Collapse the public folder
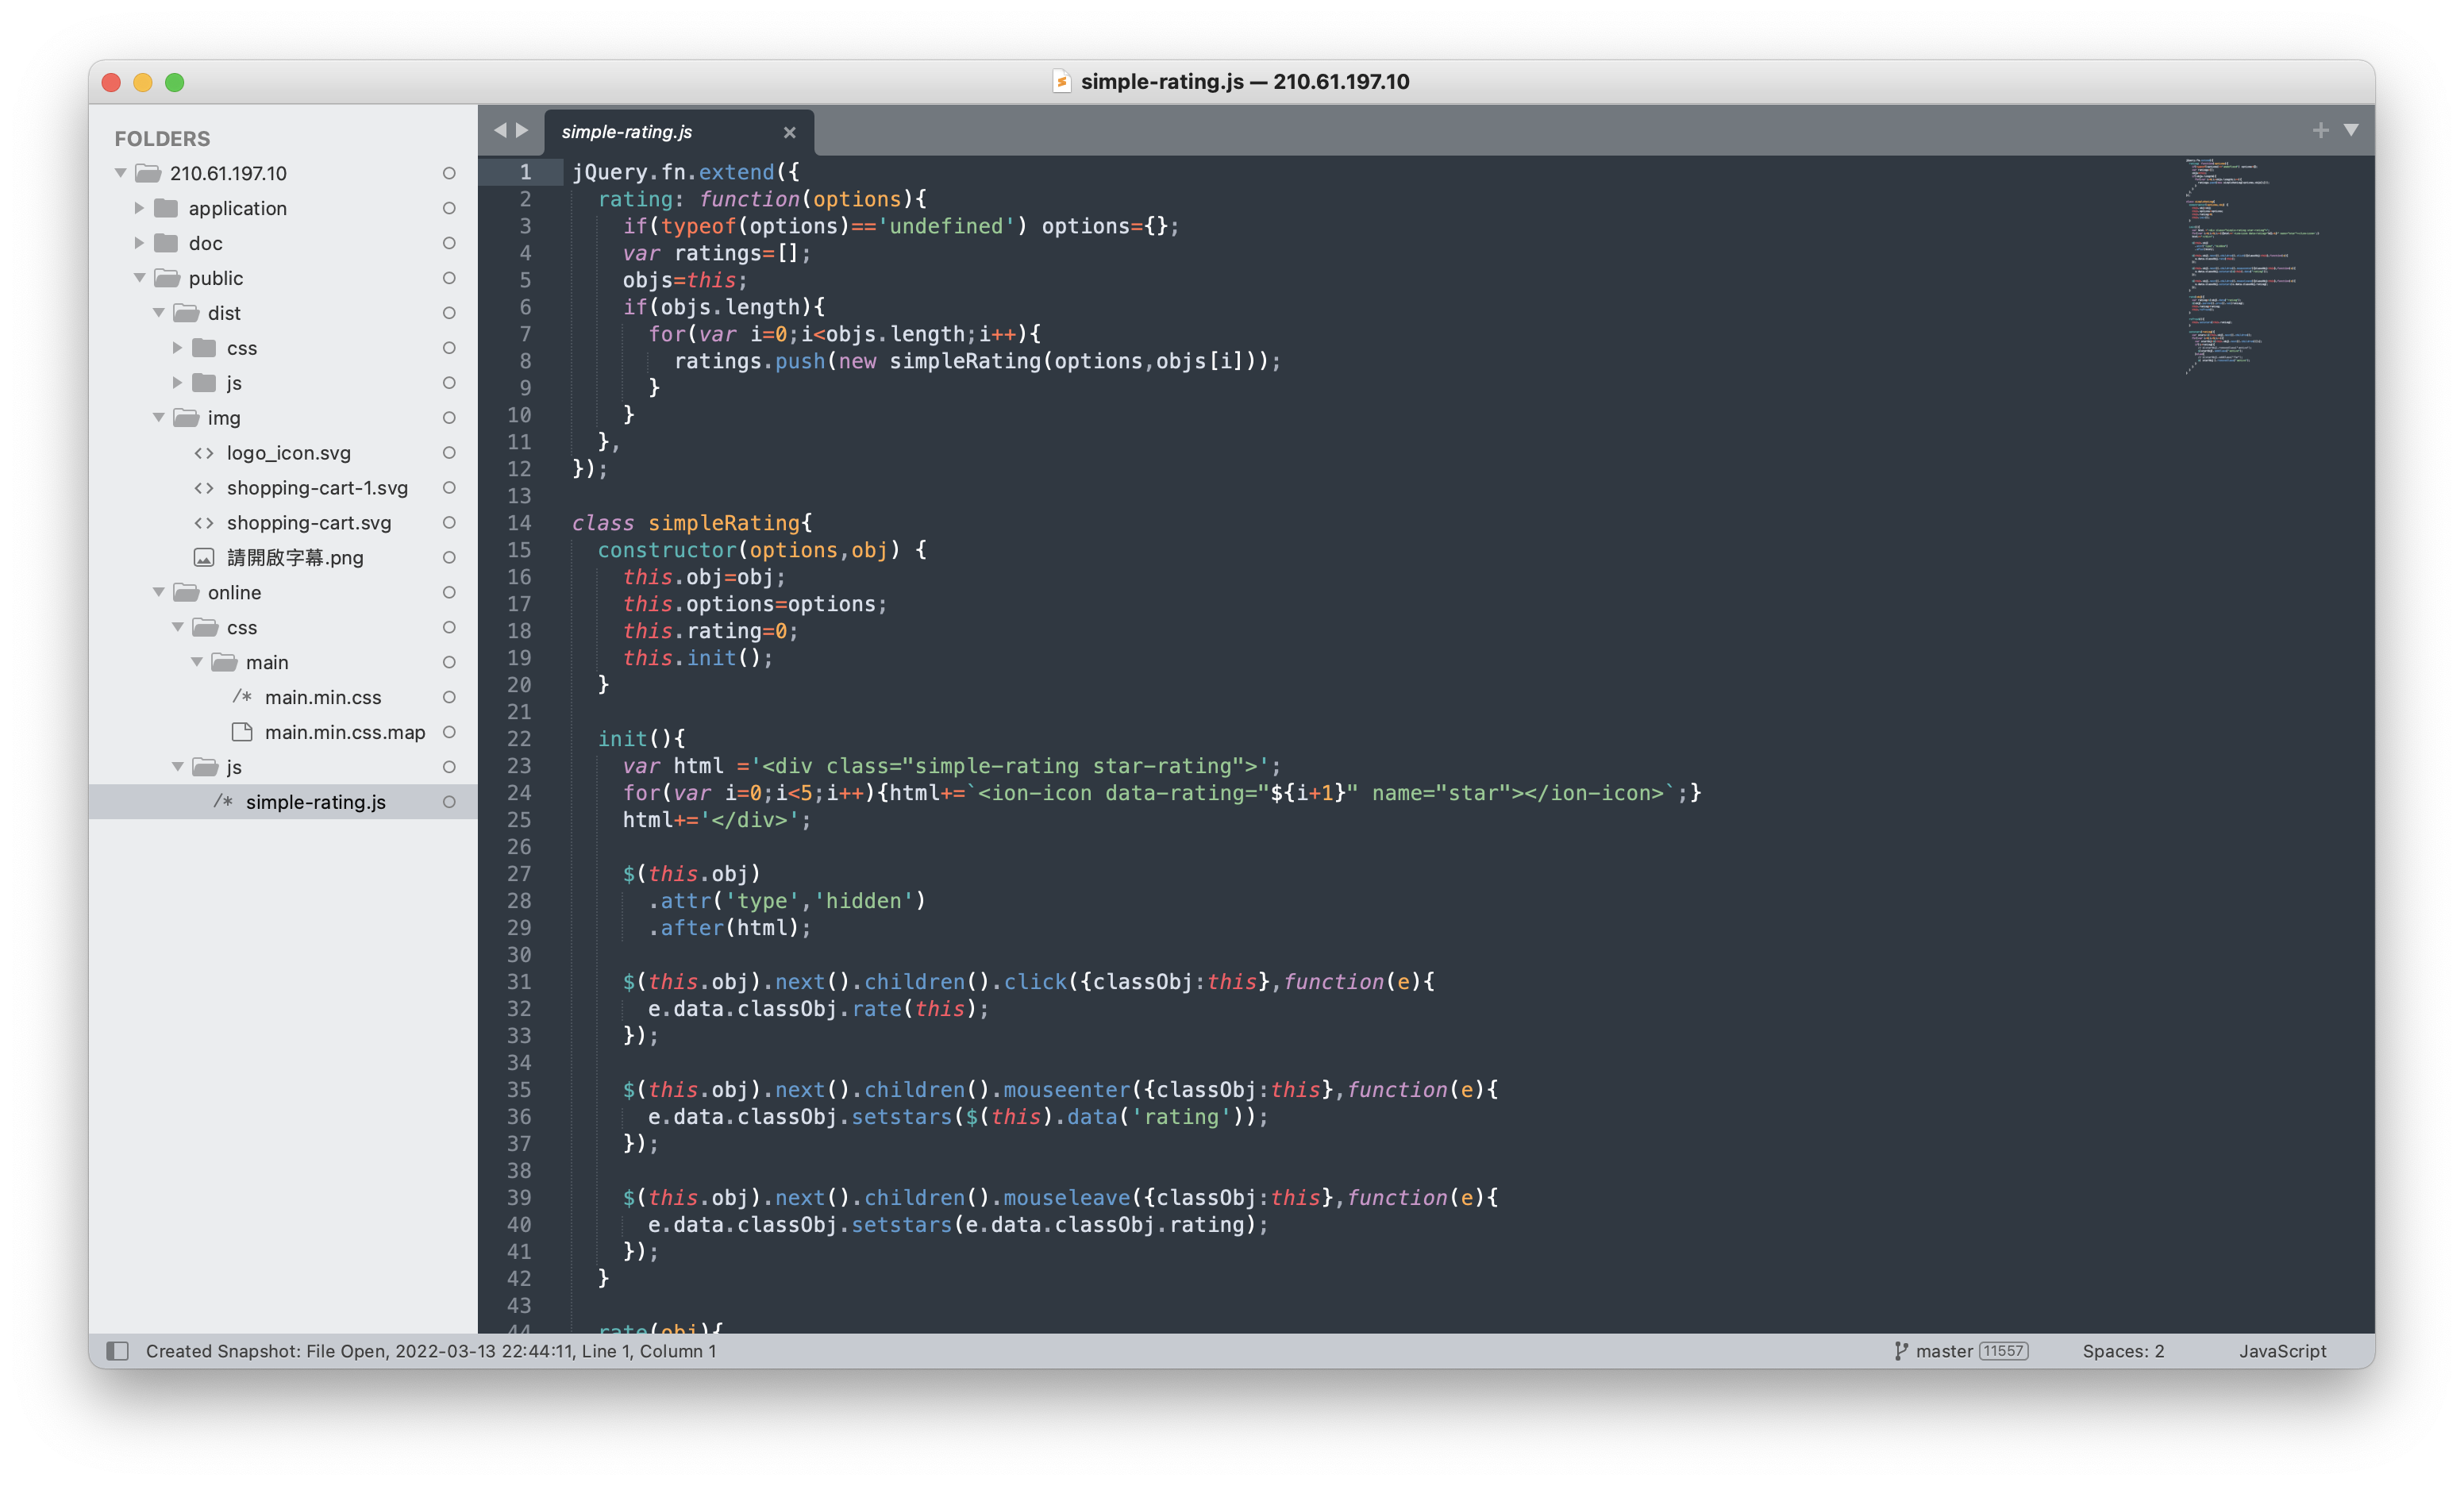The width and height of the screenshot is (2464, 1486). (139, 278)
